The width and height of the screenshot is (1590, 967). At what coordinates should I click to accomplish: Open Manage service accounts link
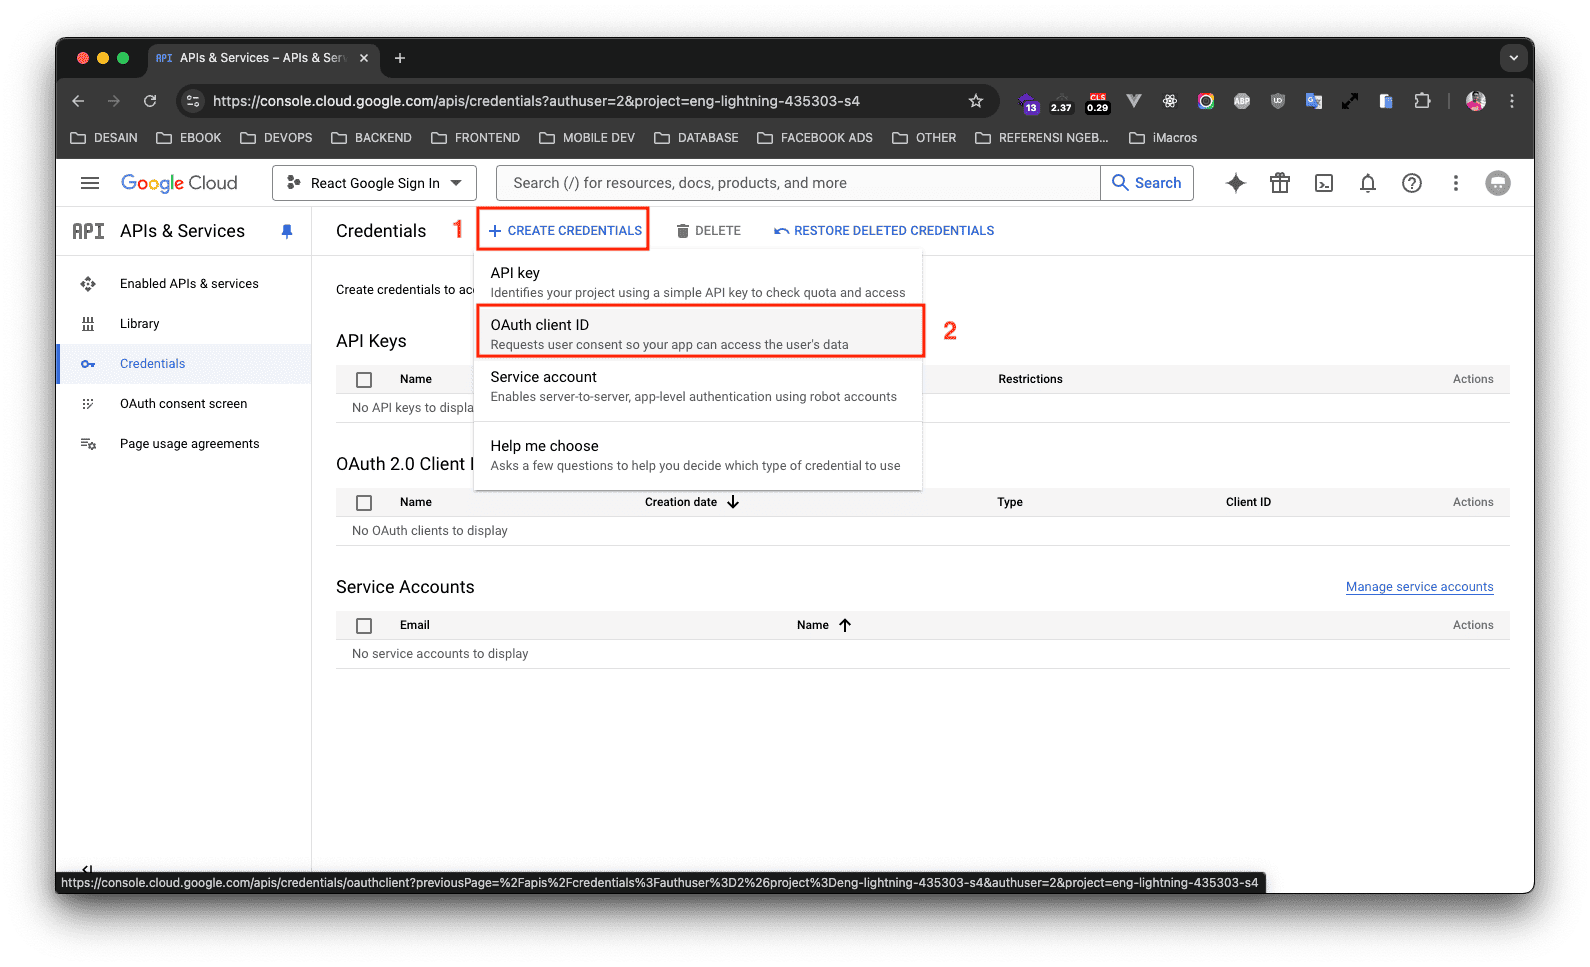click(x=1419, y=587)
